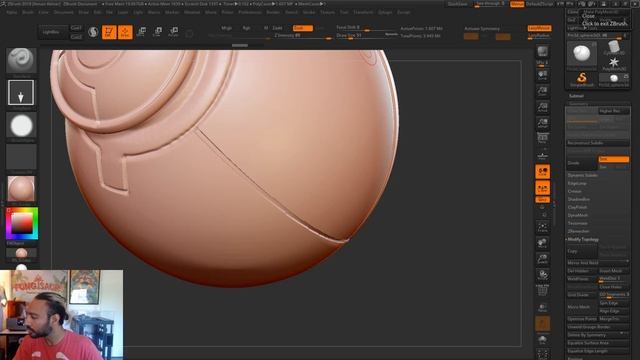Toggle the Rgb button

(x=246, y=28)
